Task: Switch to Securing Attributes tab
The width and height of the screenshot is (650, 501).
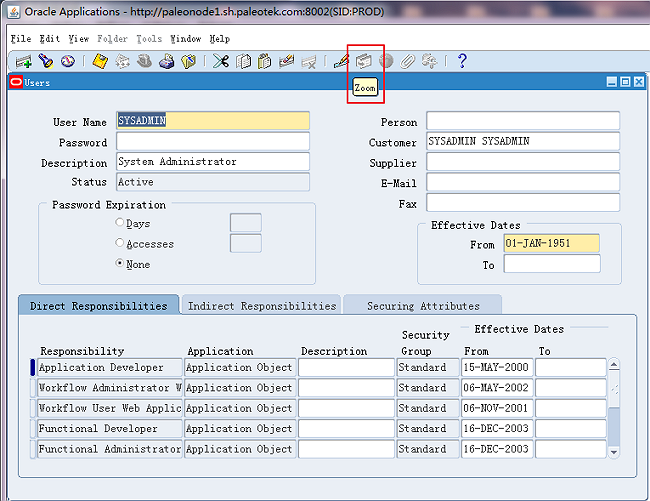Action: [423, 306]
